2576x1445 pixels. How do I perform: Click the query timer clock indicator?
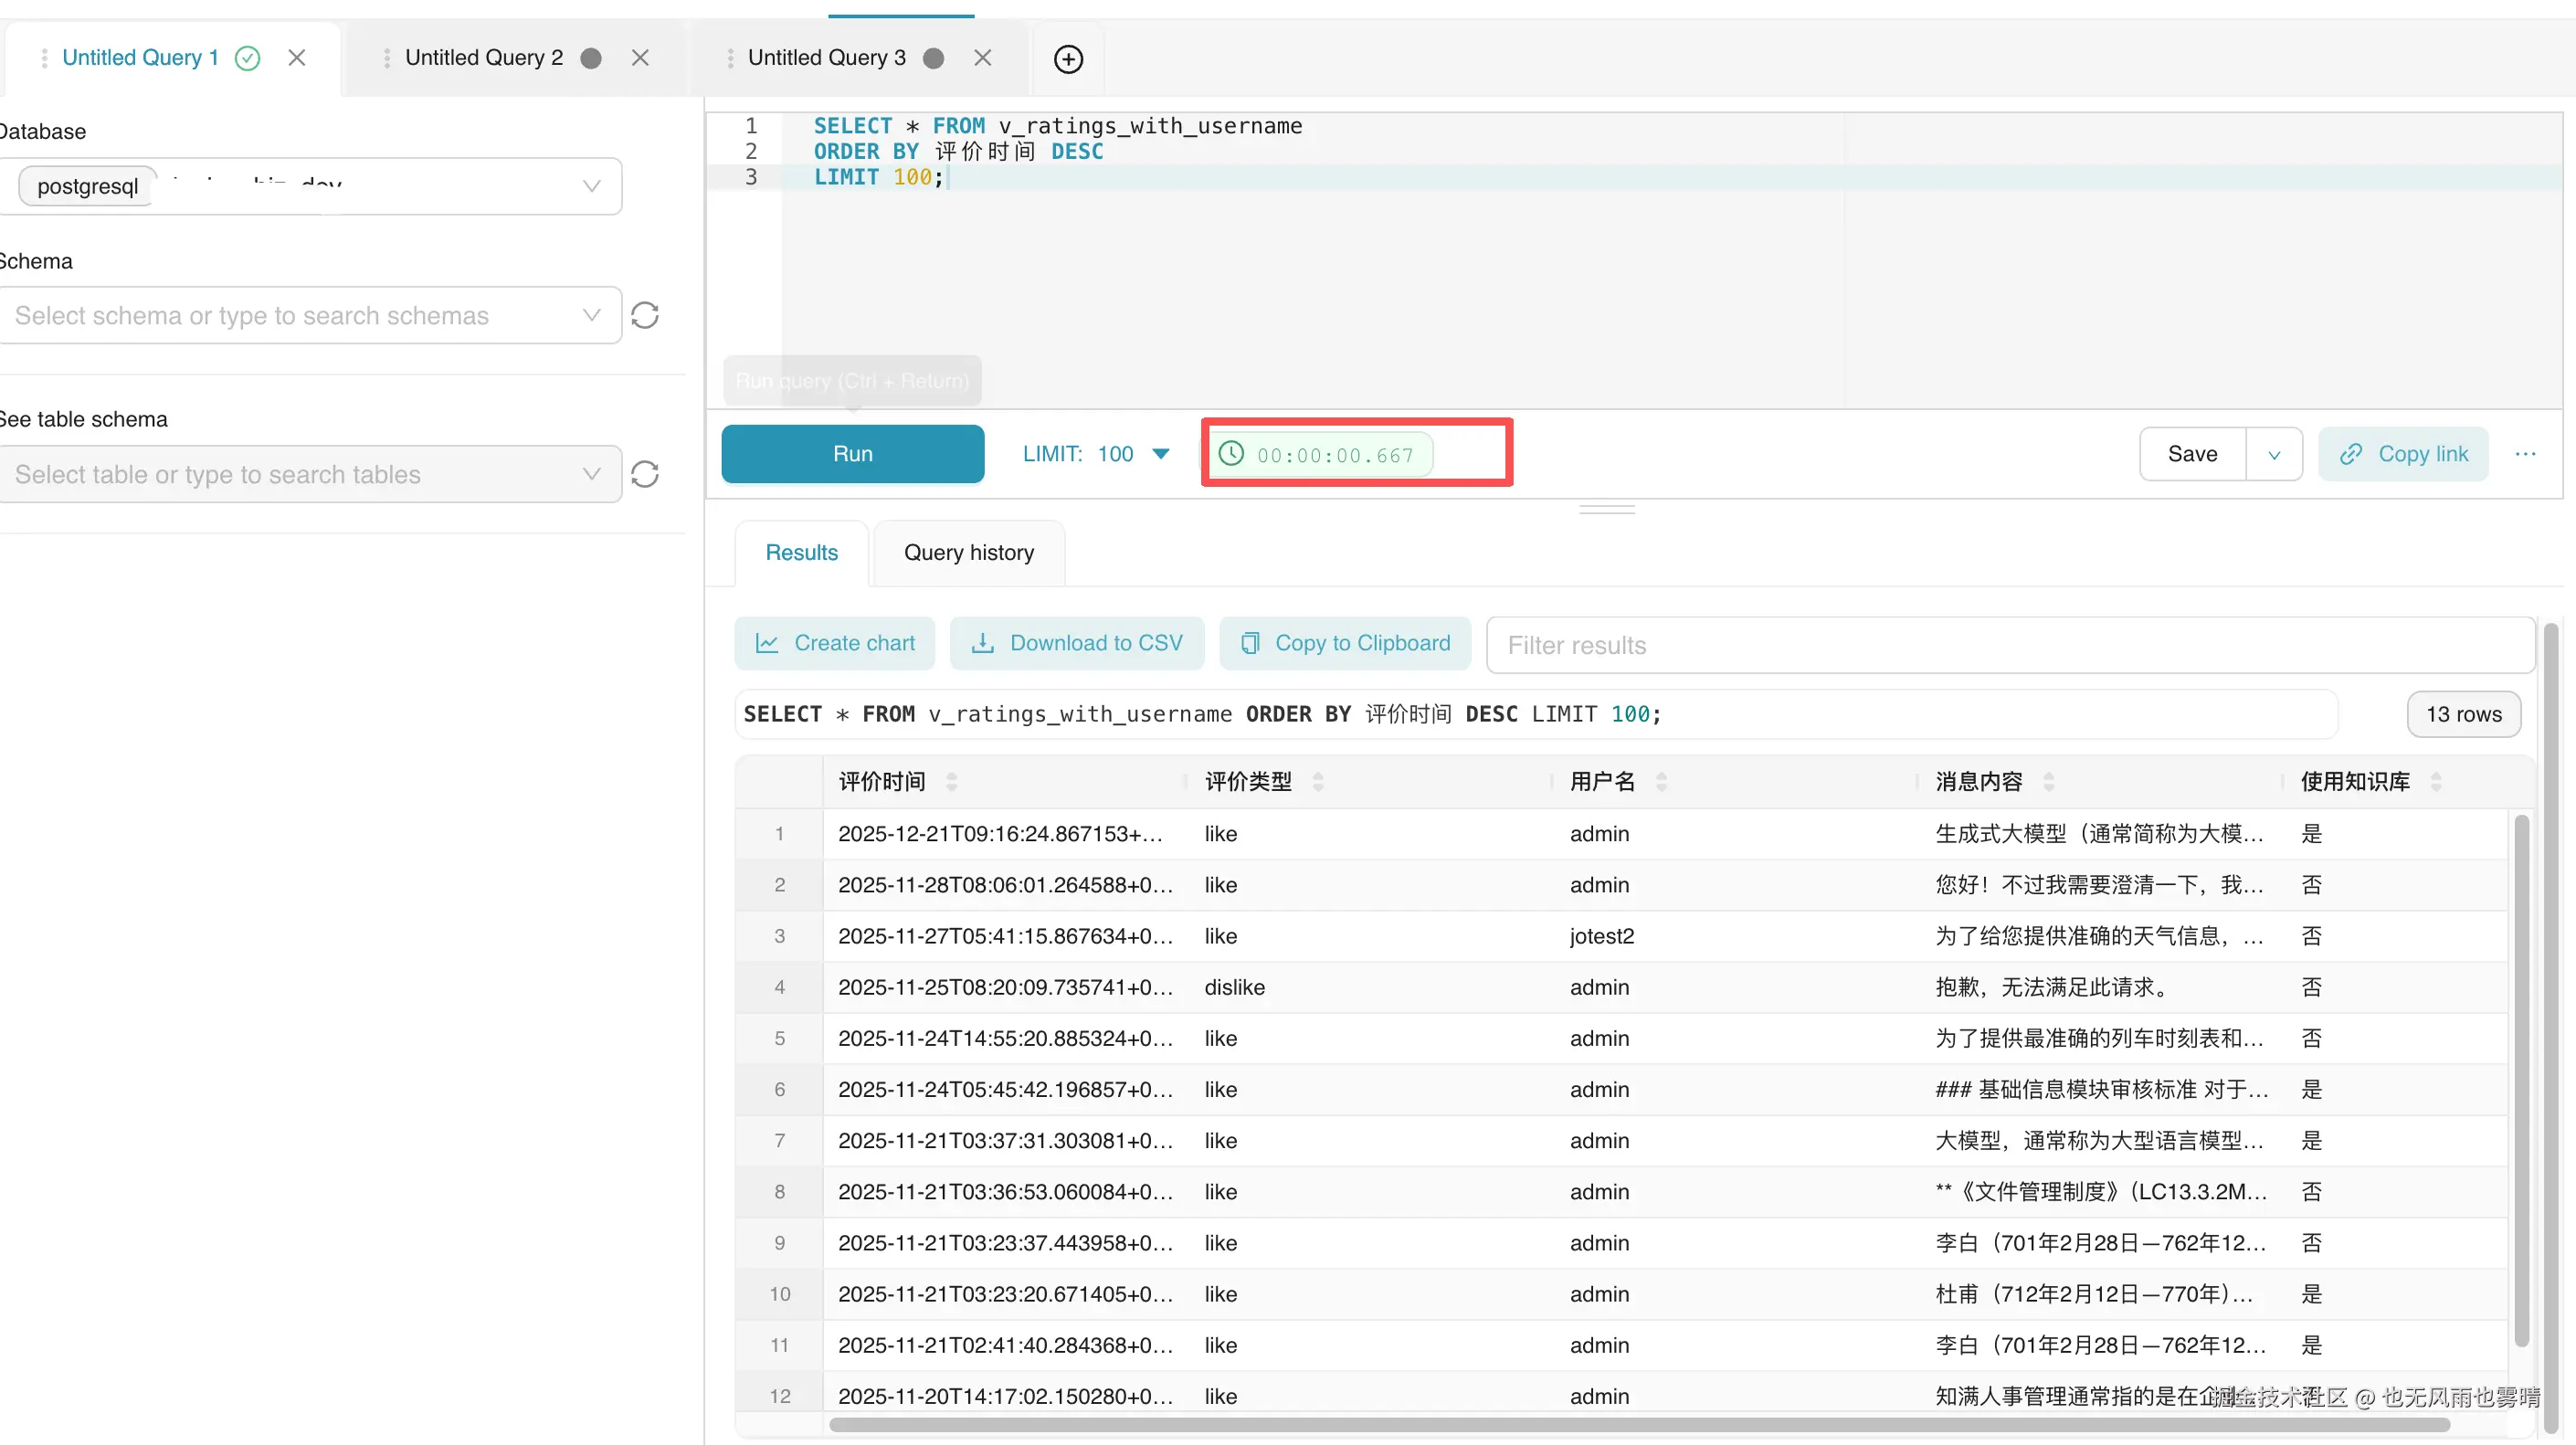[1231, 454]
